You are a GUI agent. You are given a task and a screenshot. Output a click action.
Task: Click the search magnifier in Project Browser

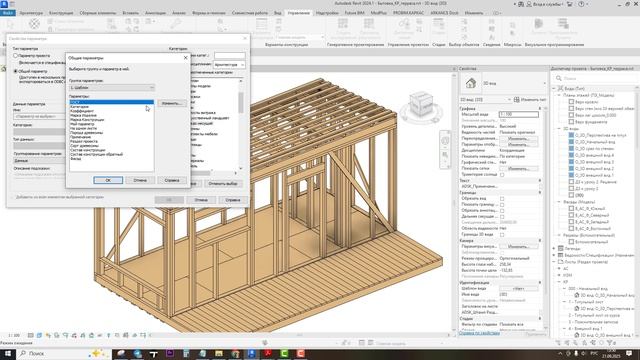coord(558,78)
